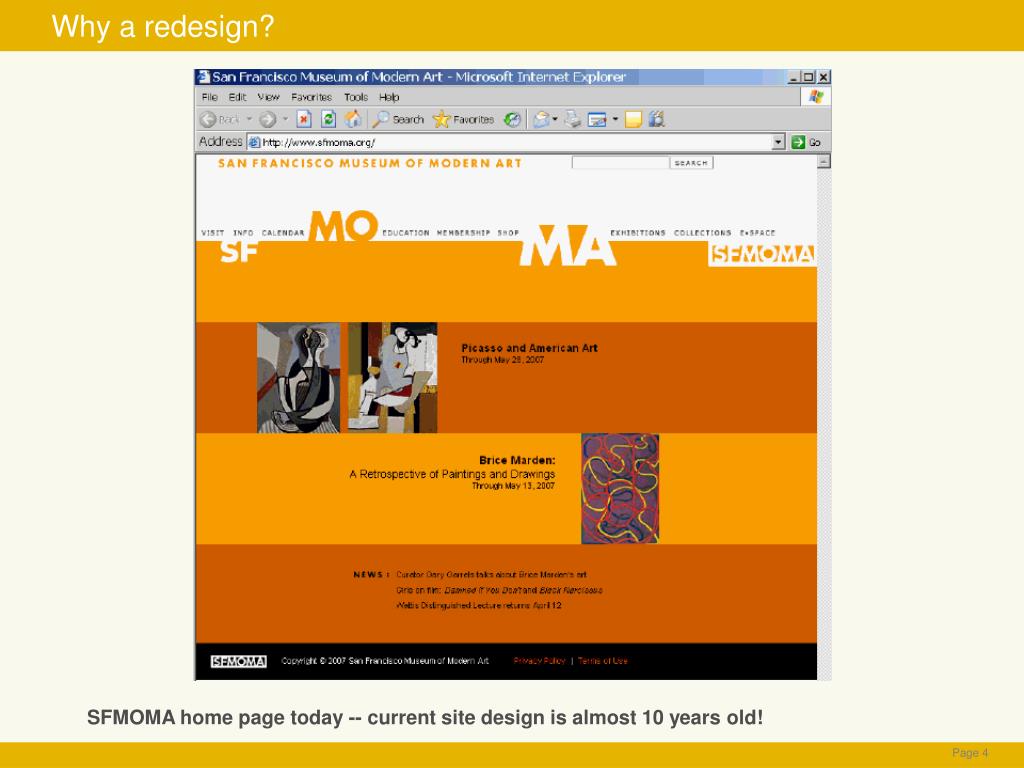
Task: Click the SAN FRANCISCO MUSEUM OF MODERN ART heading
Action: point(370,163)
